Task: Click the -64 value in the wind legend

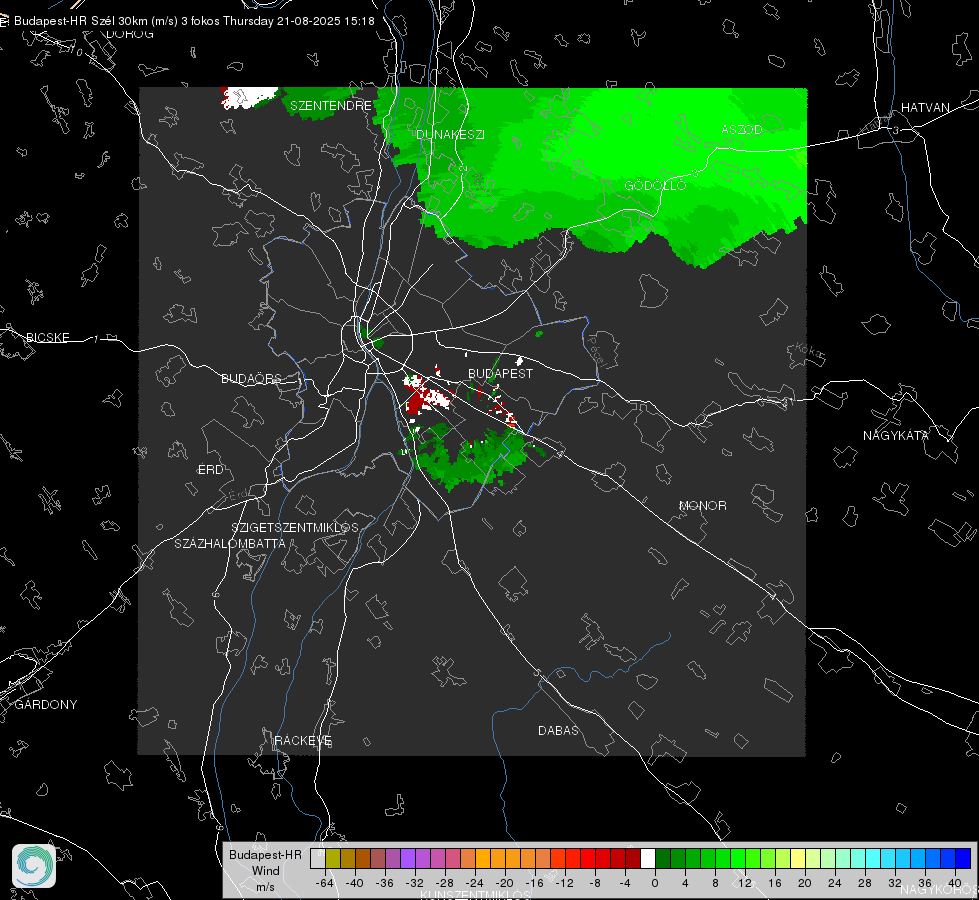Action: point(325,883)
